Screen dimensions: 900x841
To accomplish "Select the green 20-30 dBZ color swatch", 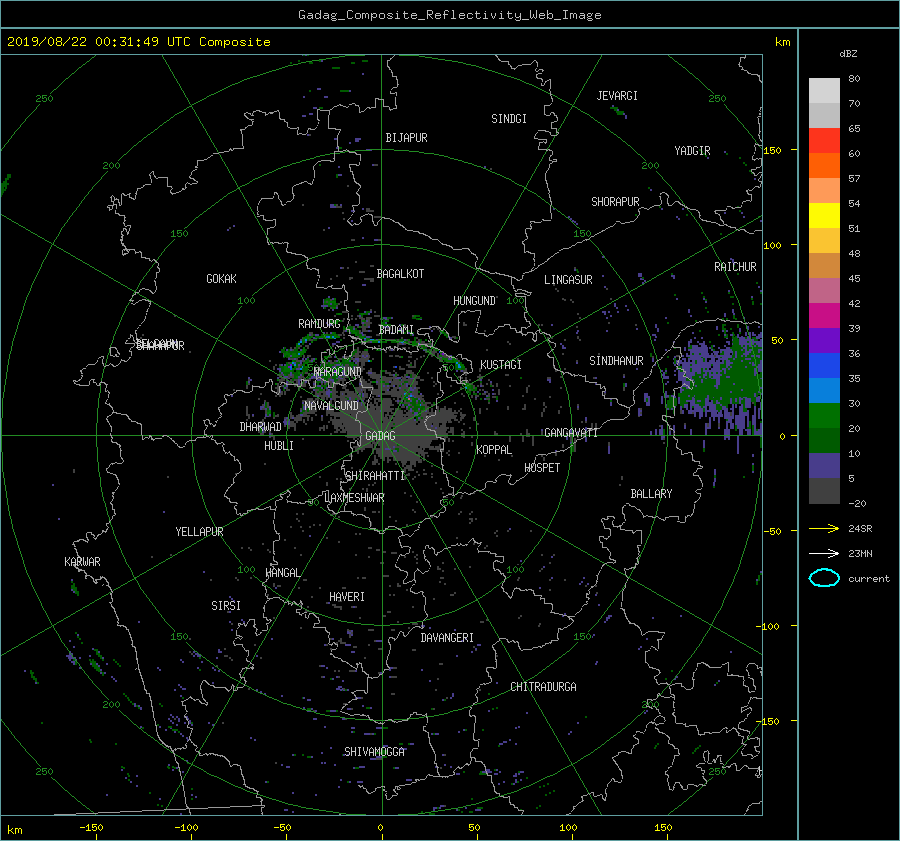I will pyautogui.click(x=824, y=416).
